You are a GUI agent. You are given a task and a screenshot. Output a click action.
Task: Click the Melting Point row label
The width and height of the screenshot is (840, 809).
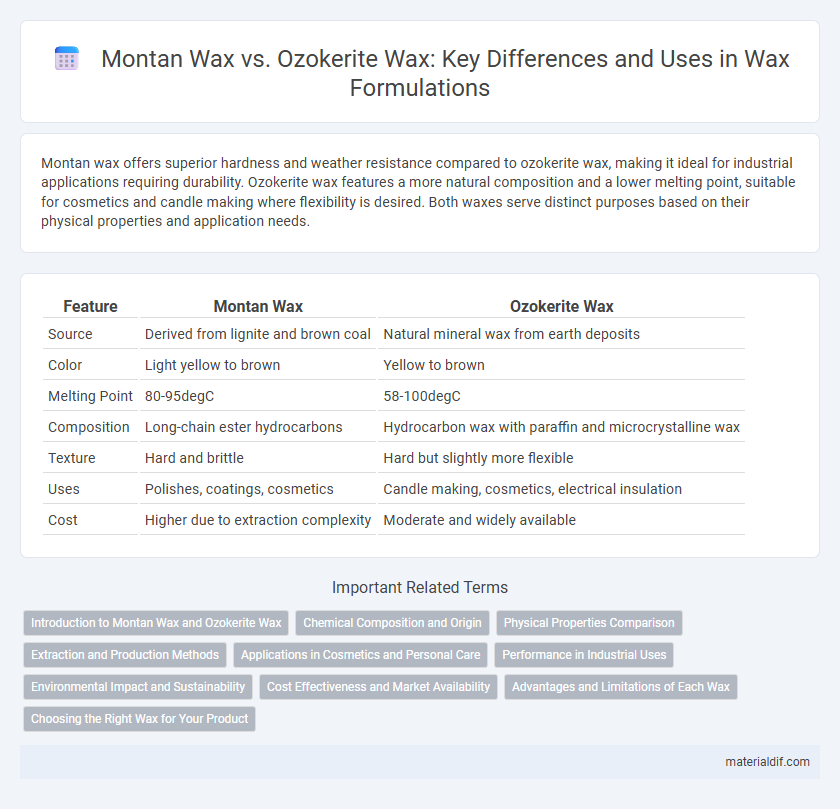[90, 396]
